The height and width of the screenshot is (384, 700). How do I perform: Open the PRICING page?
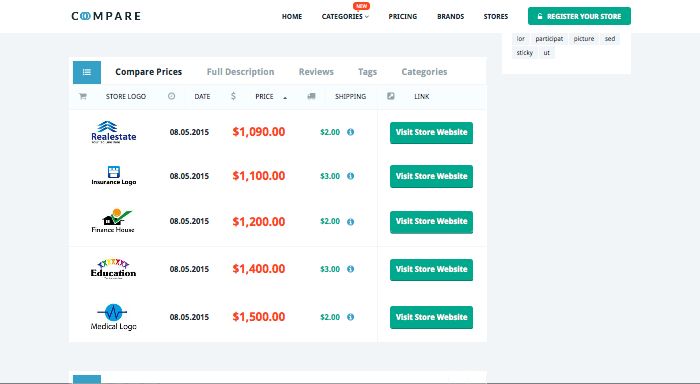[x=403, y=17]
